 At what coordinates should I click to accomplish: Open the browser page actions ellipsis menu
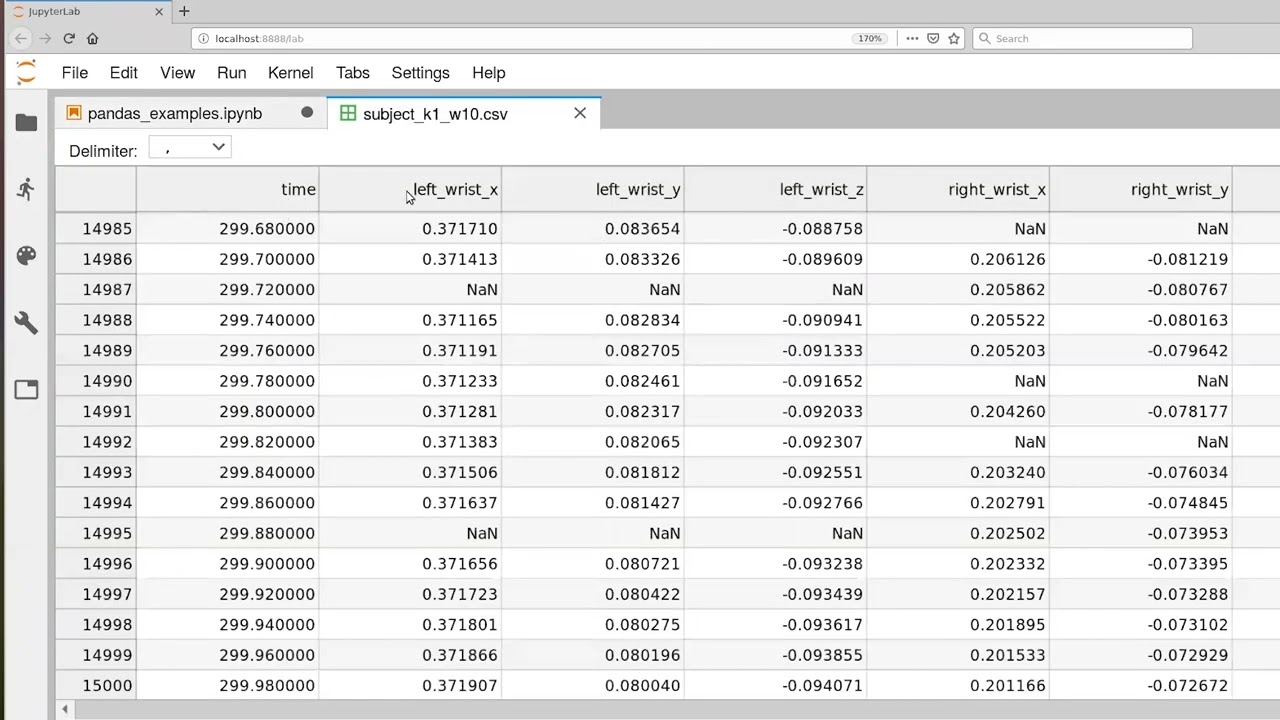912,38
